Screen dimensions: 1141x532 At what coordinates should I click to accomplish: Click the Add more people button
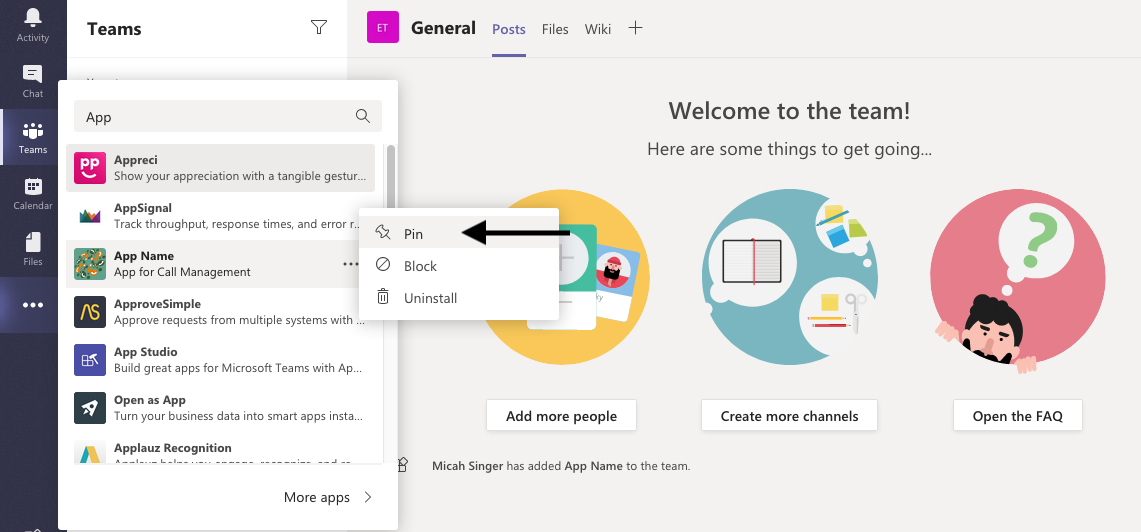561,415
